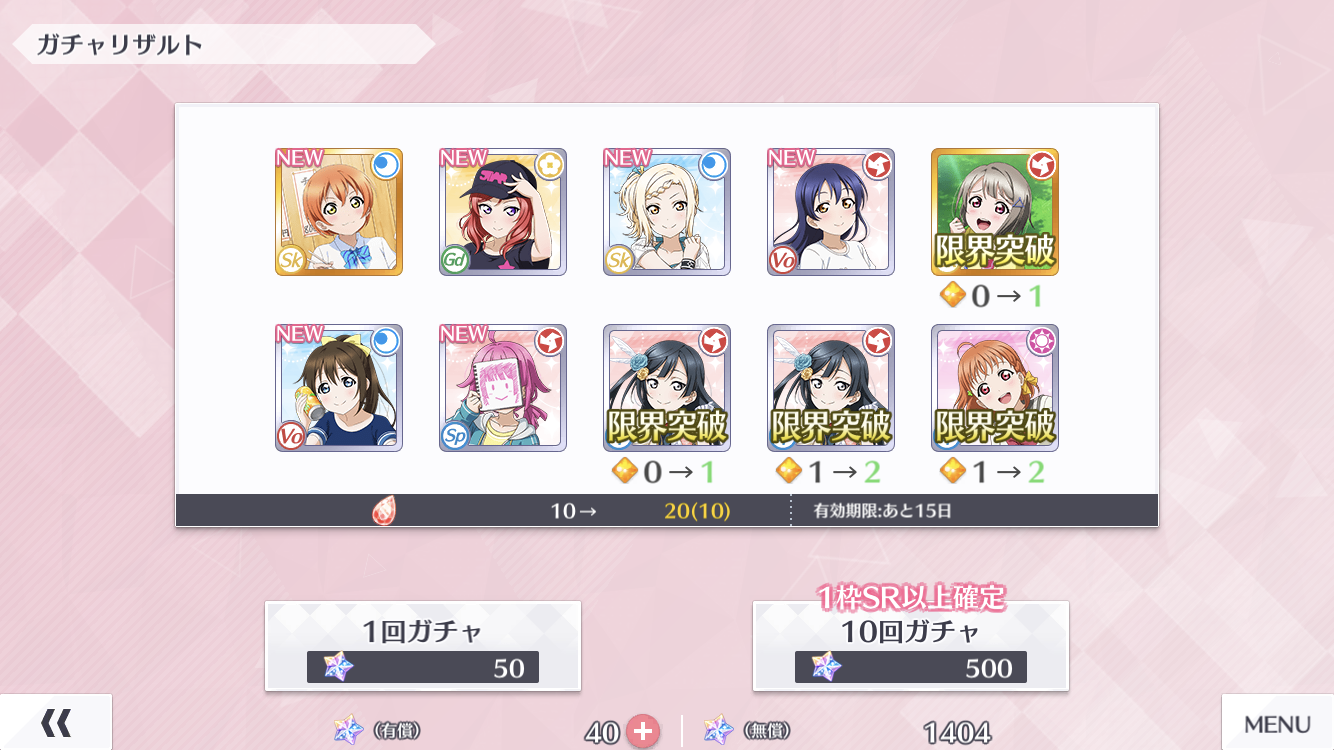The image size is (1334, 750).
Task: Open the MENU button
Action: (1277, 722)
